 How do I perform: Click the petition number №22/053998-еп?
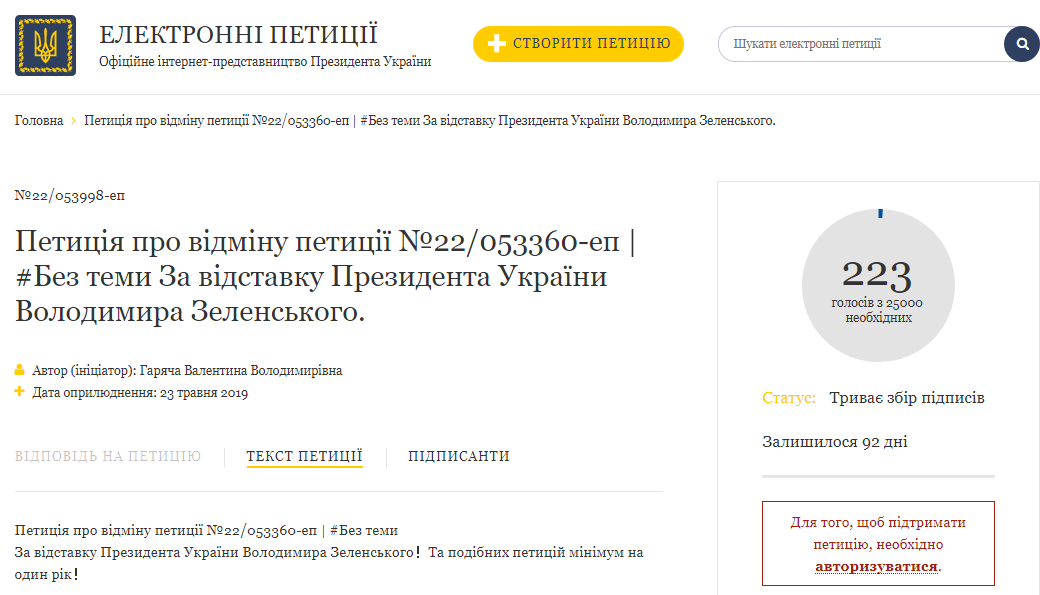click(70, 195)
